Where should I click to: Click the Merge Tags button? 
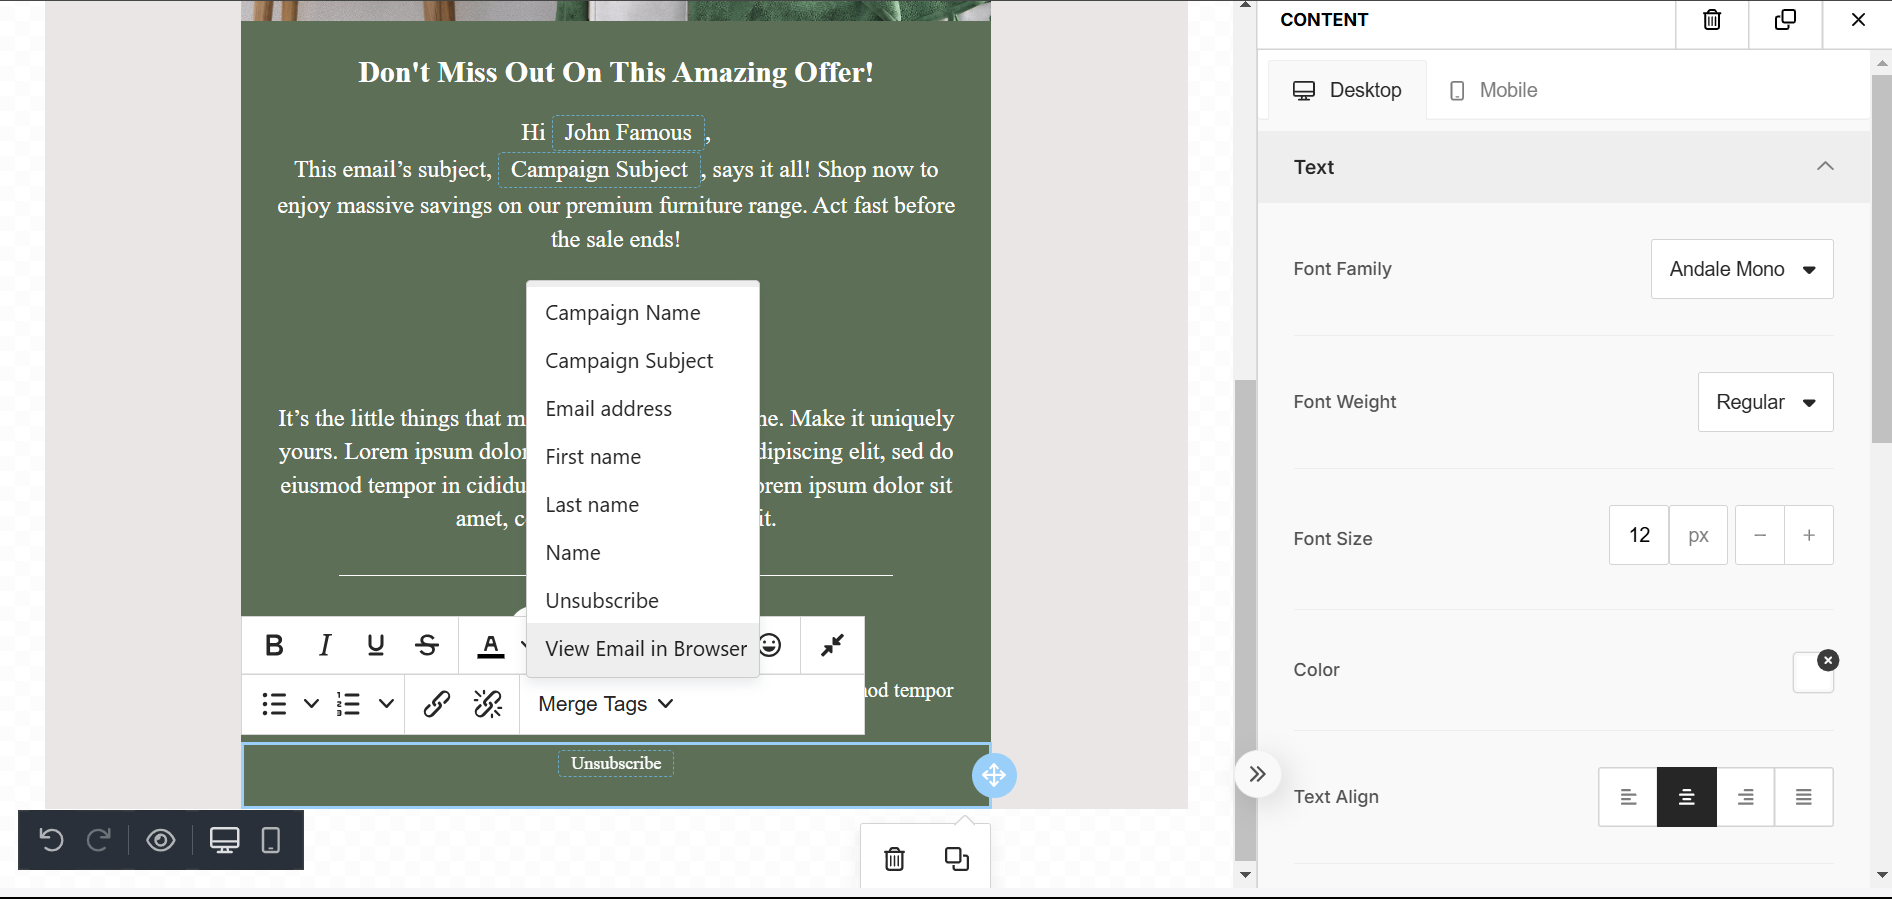coord(605,704)
